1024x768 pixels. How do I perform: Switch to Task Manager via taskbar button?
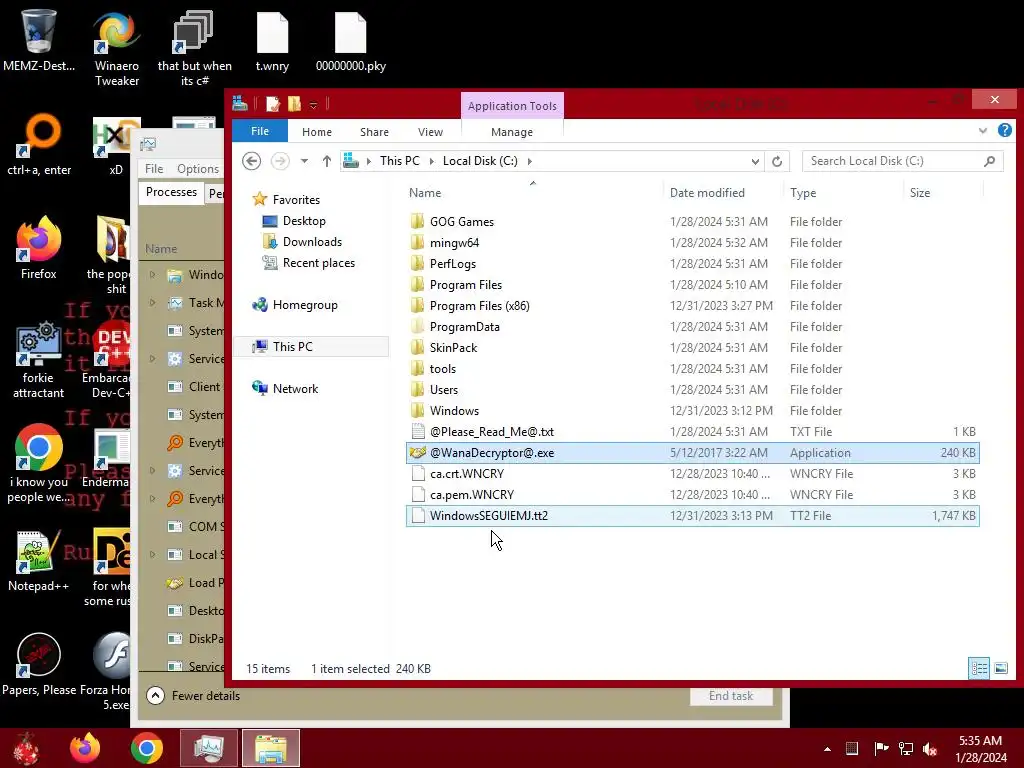(x=209, y=748)
